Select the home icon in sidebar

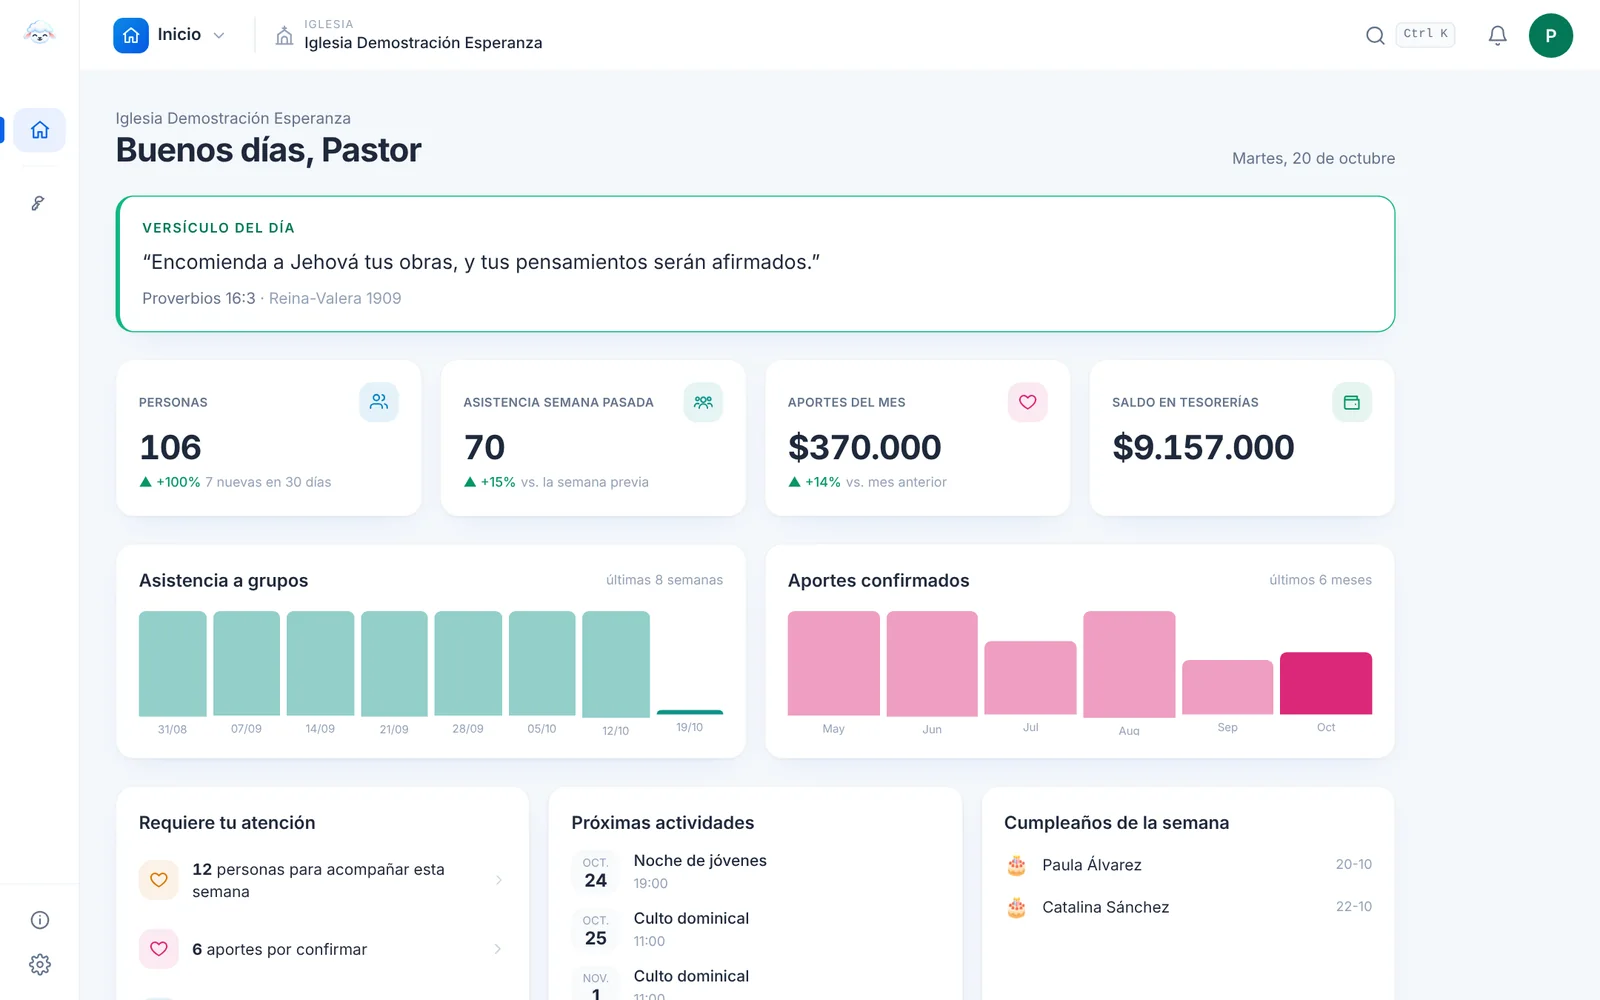click(40, 130)
